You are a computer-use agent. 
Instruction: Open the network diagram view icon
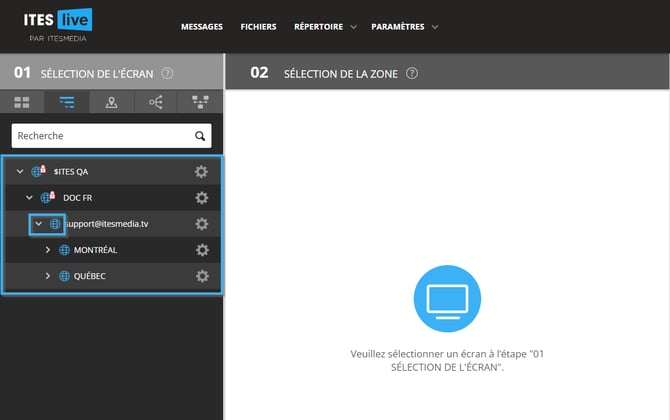(200, 102)
